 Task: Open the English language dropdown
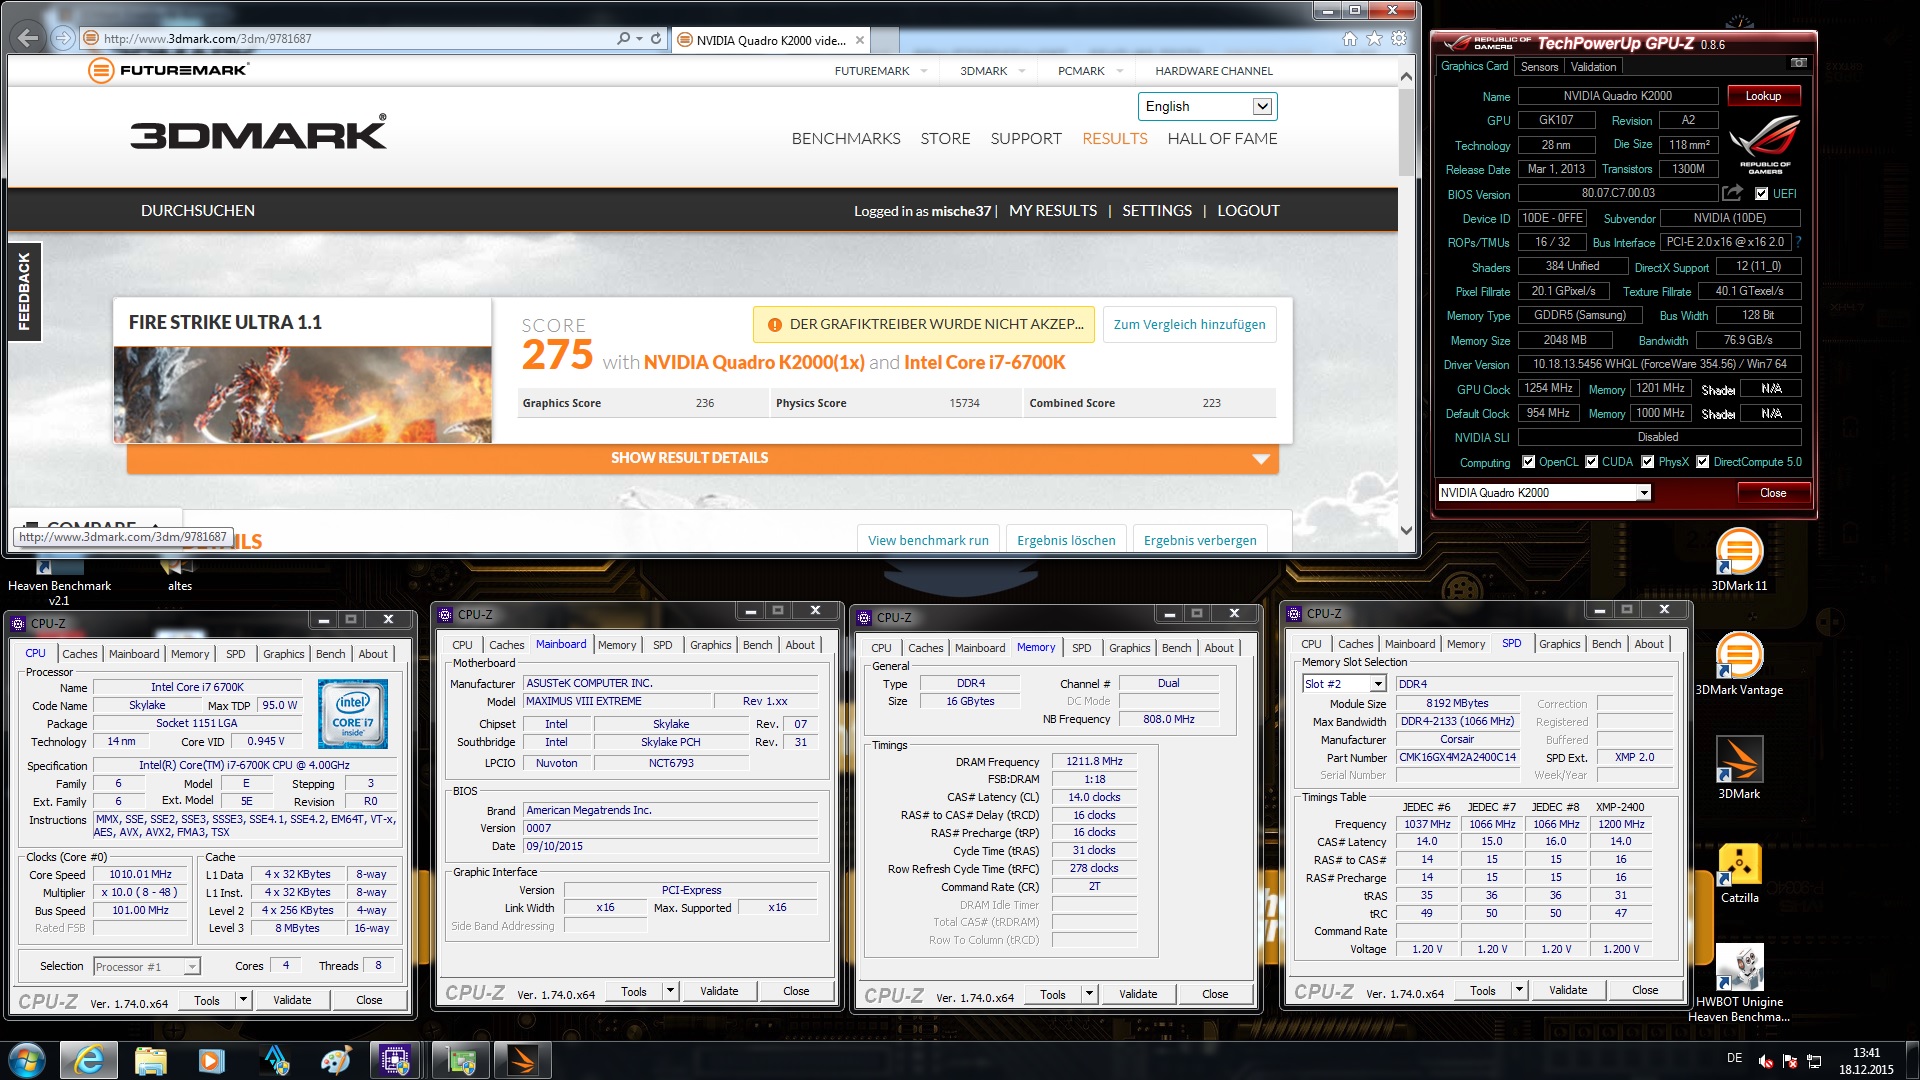(1207, 106)
